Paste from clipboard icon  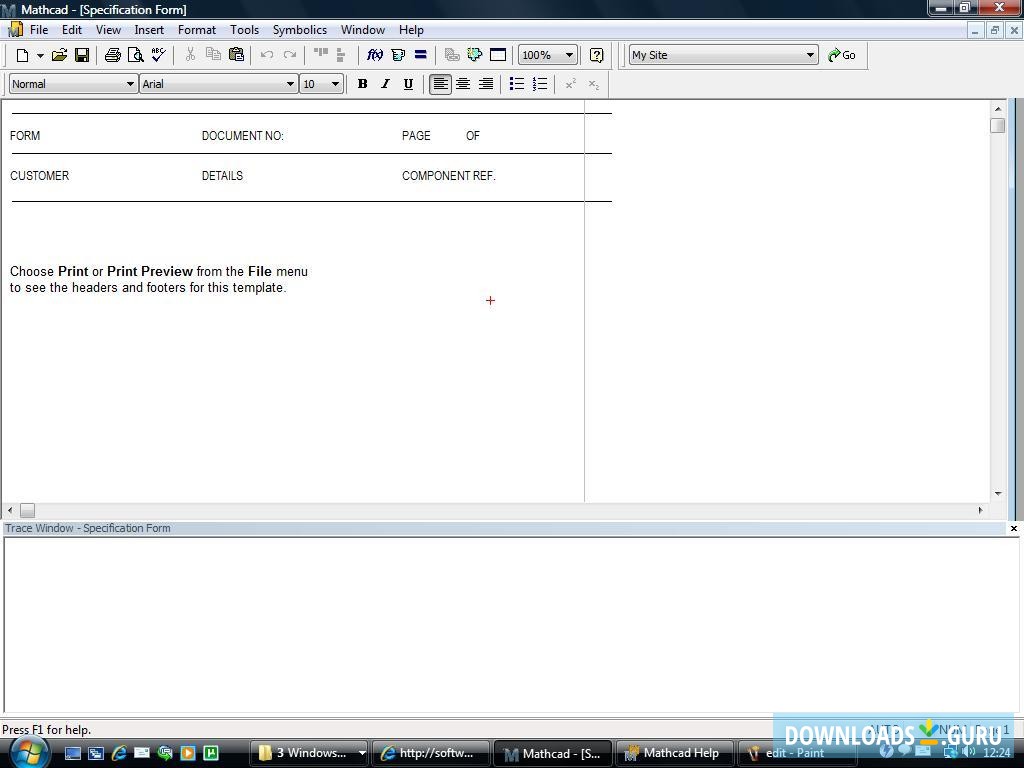[236, 55]
